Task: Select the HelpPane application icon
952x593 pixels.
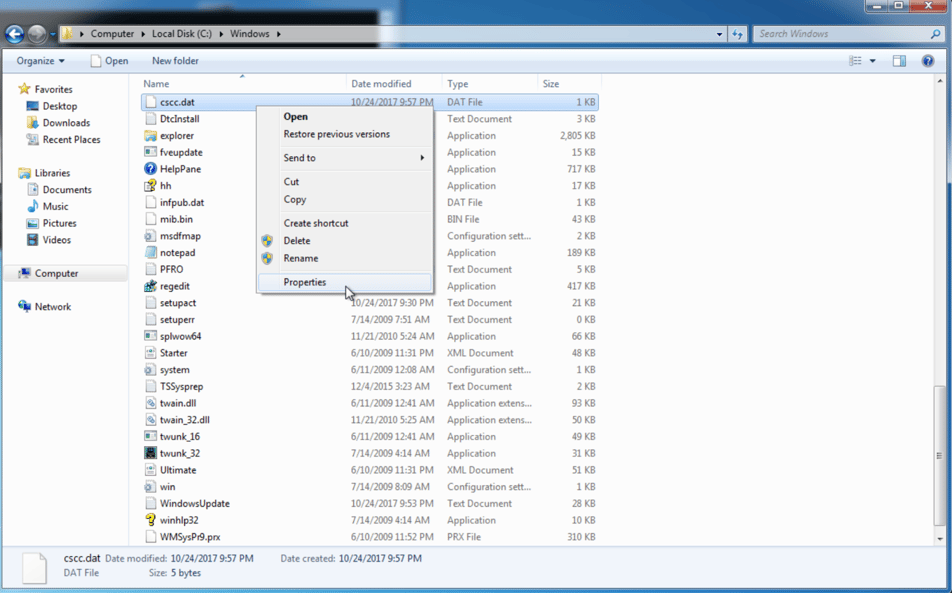Action: [x=151, y=169]
